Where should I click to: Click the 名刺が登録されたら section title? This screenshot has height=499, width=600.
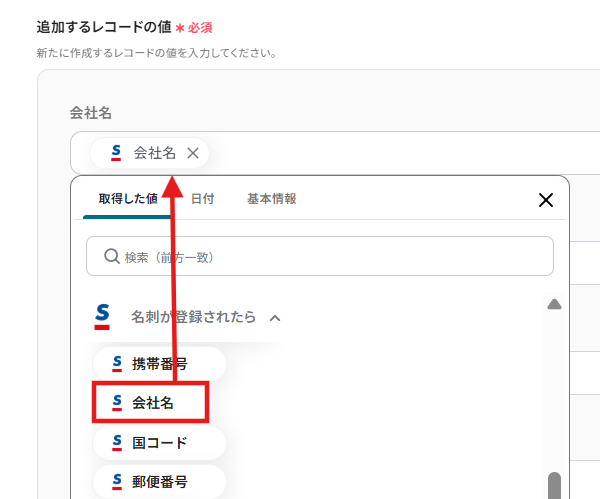click(193, 317)
